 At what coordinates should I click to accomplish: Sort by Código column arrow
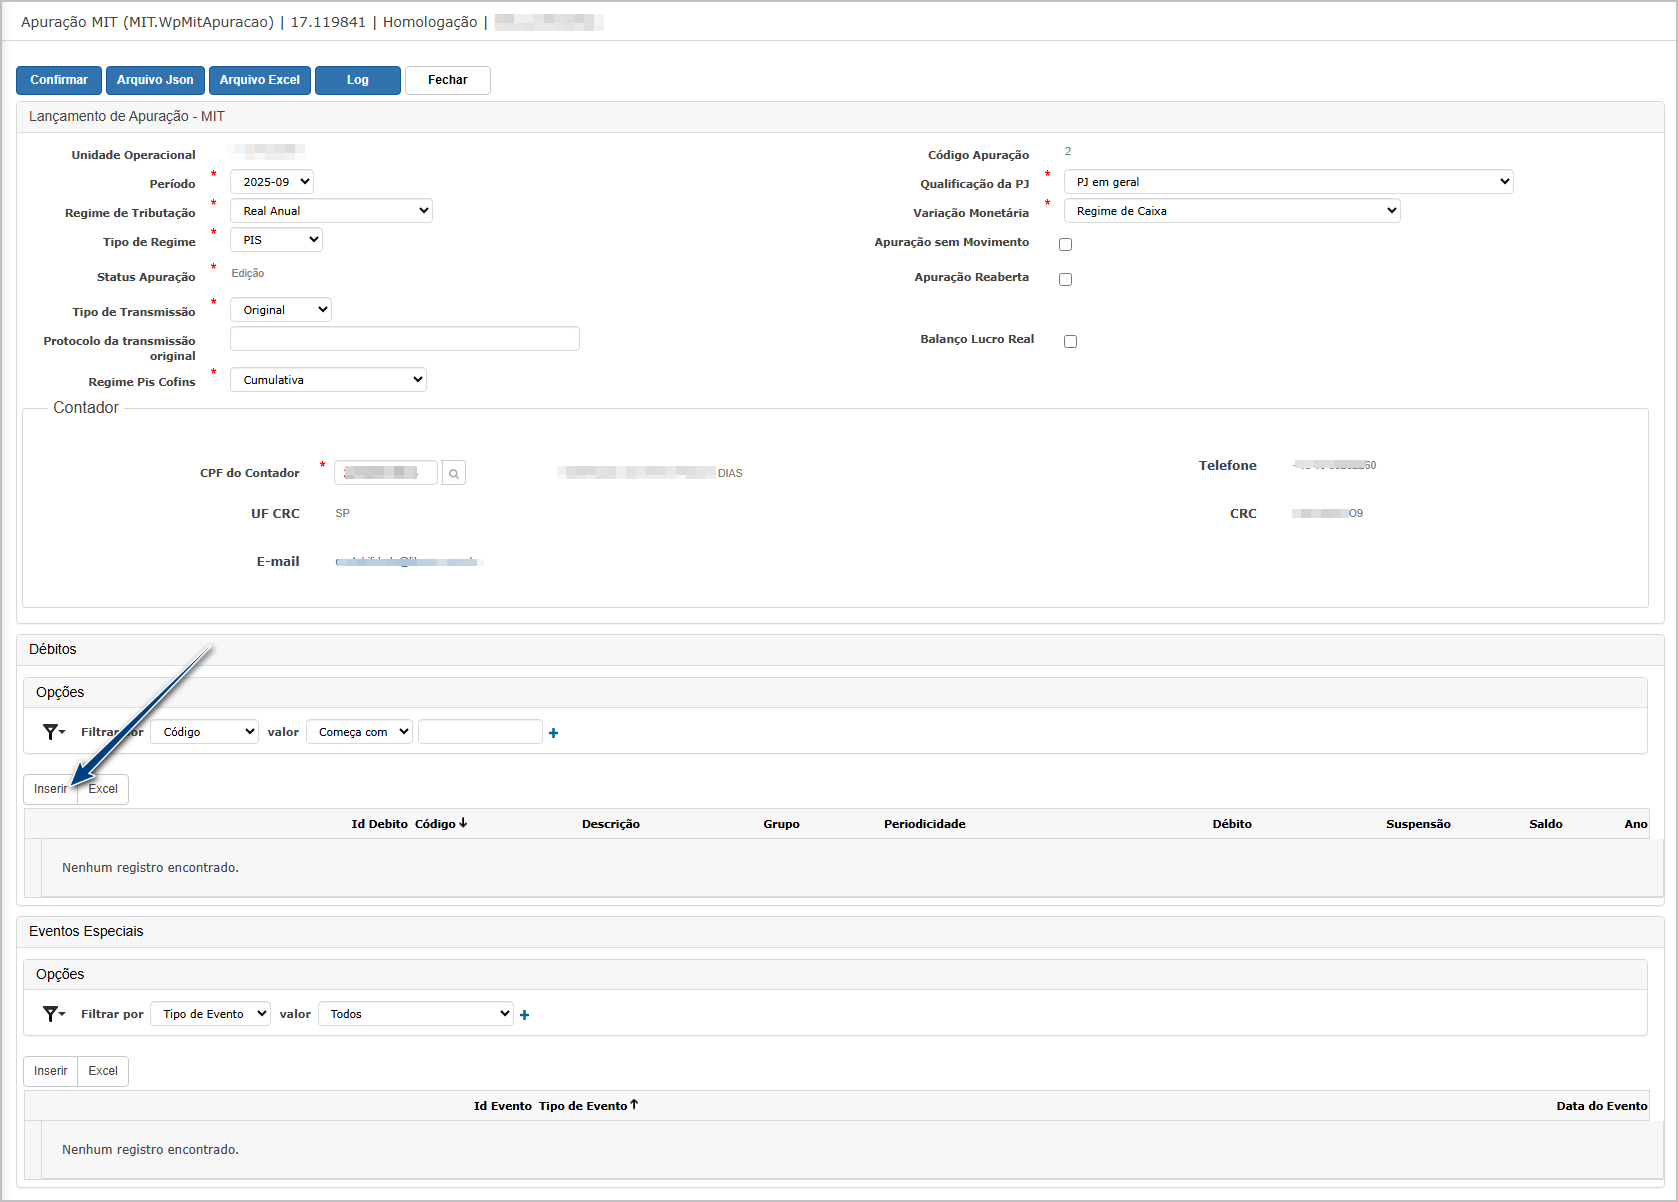coord(463,823)
